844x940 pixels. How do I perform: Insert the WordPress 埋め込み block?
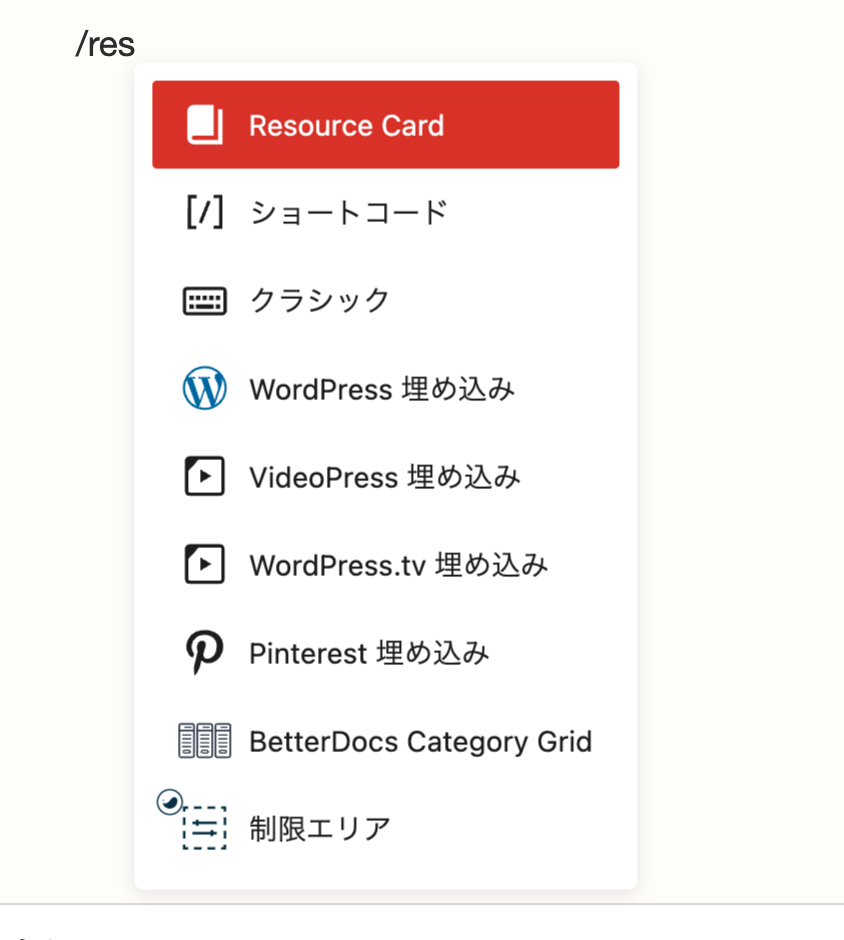point(385,388)
